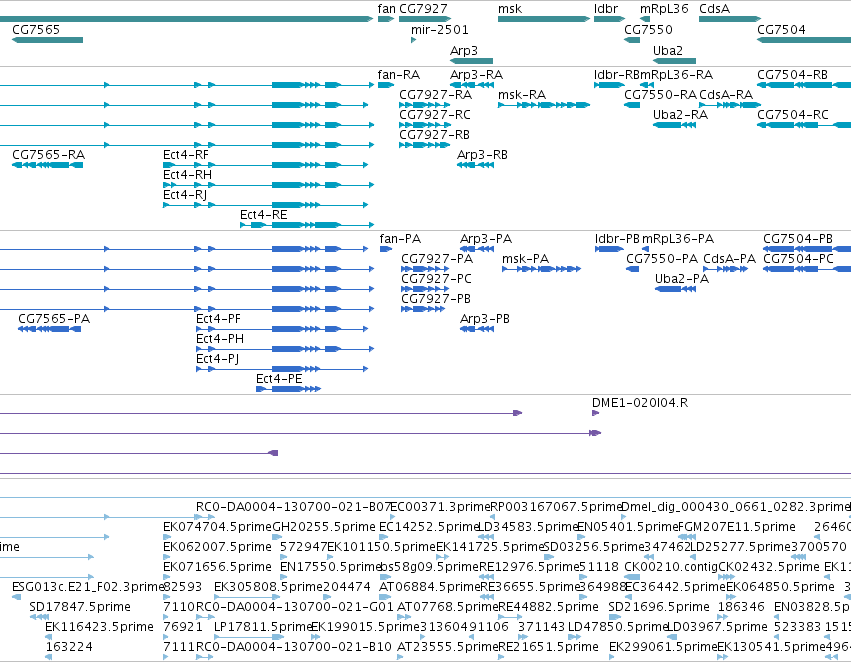Select the Ect4-PE protein label
851x662 pixels.
[x=279, y=379]
